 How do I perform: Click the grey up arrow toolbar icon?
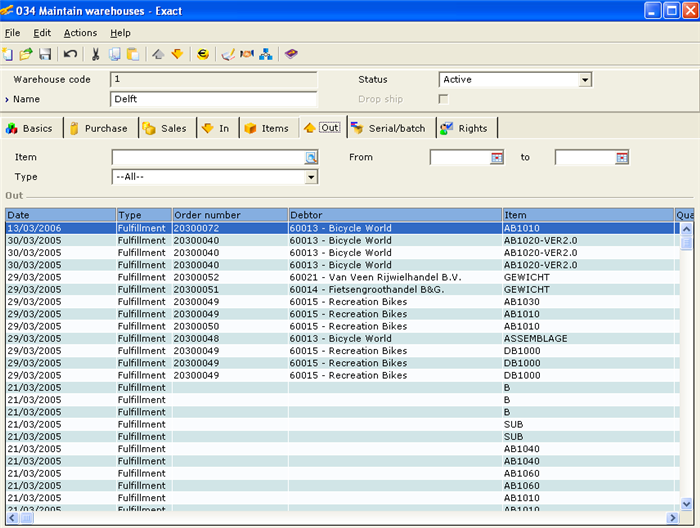158,54
